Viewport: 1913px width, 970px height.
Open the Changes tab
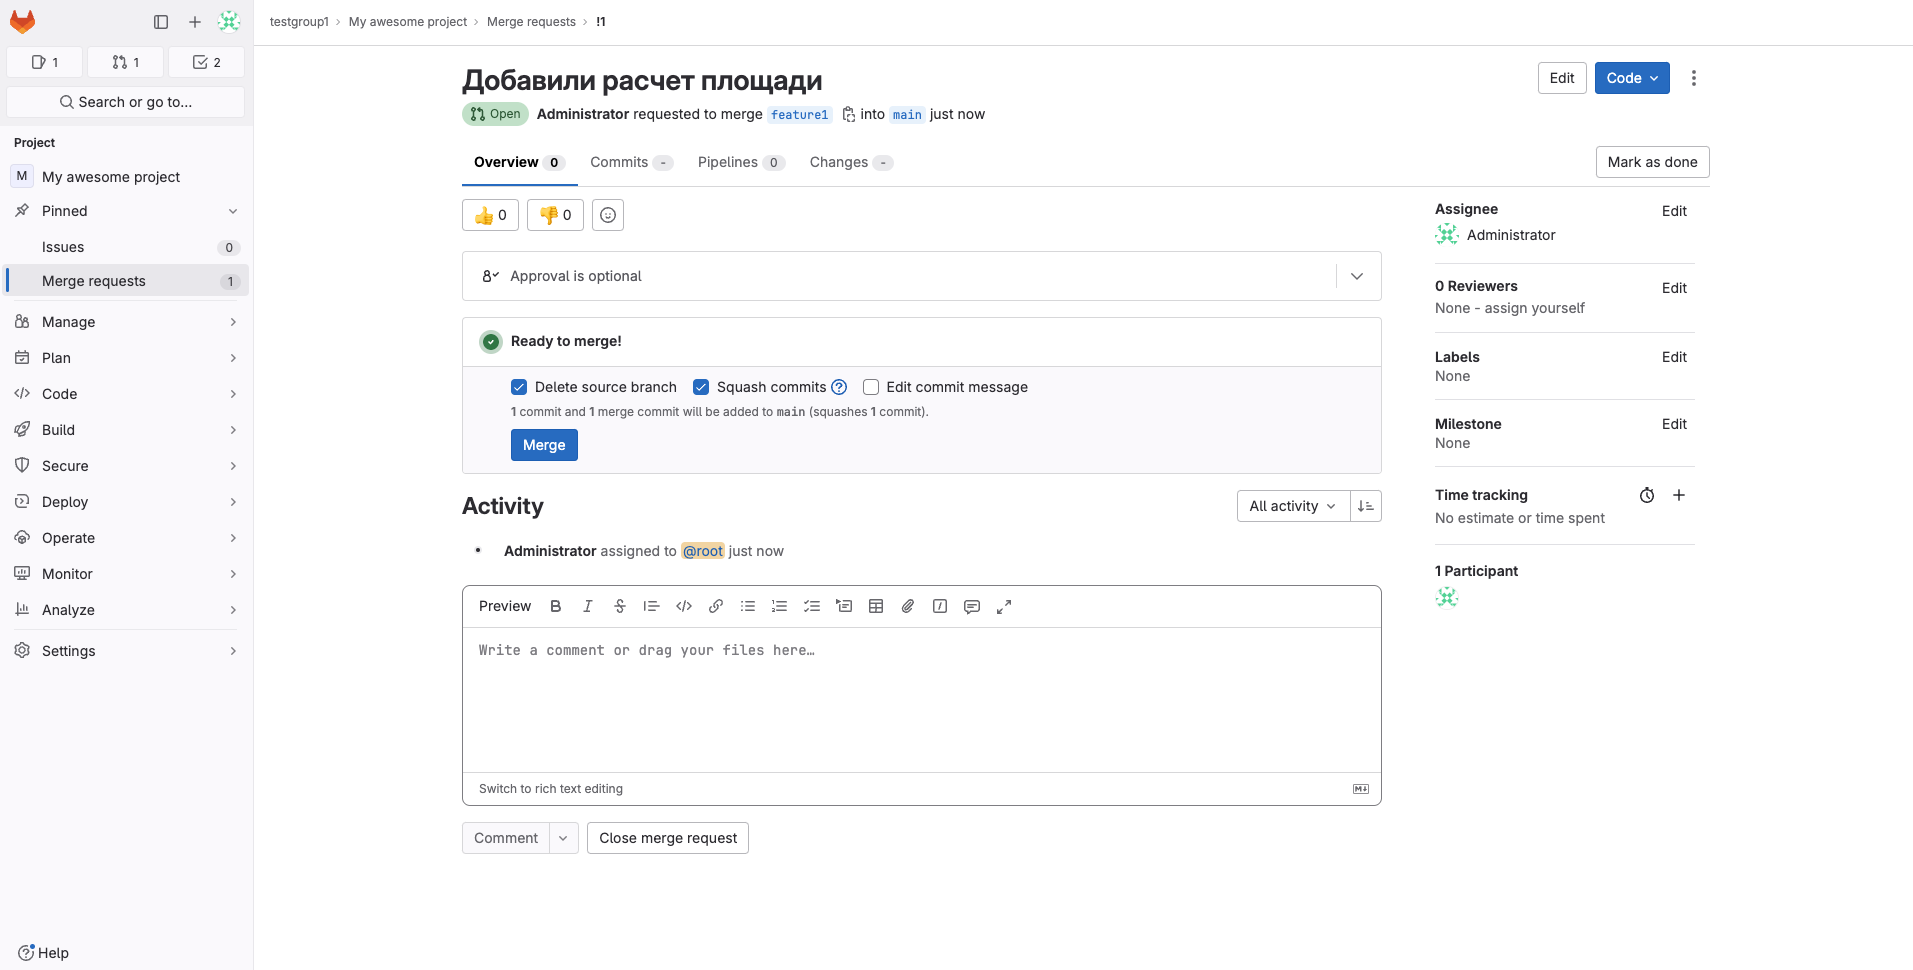coord(841,162)
